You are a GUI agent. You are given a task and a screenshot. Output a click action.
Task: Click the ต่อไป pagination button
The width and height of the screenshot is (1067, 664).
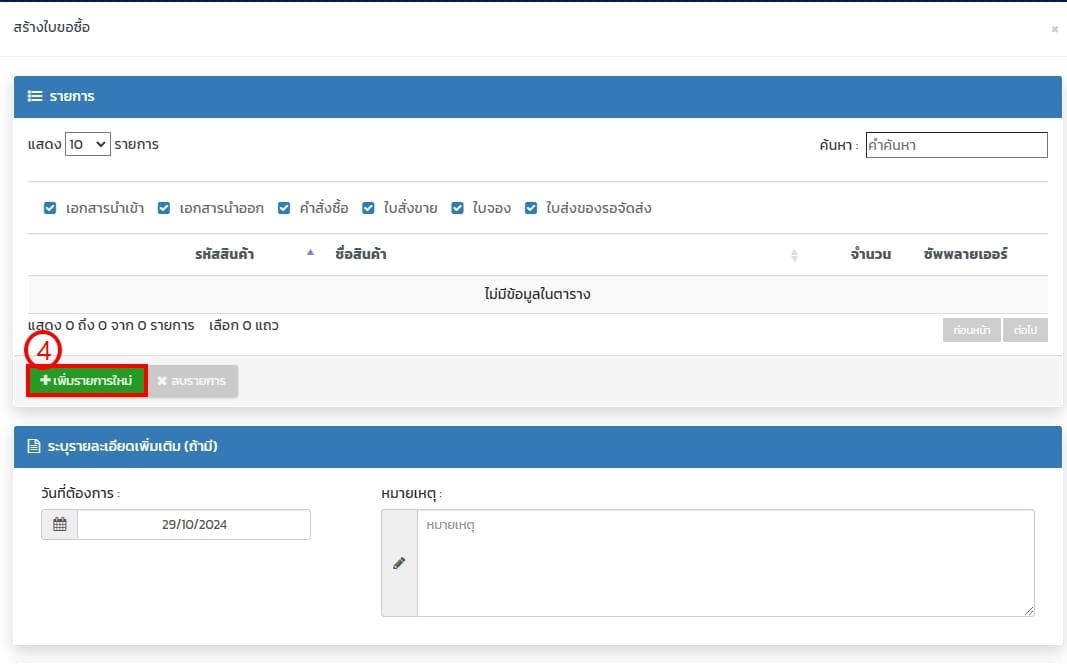(x=1025, y=330)
